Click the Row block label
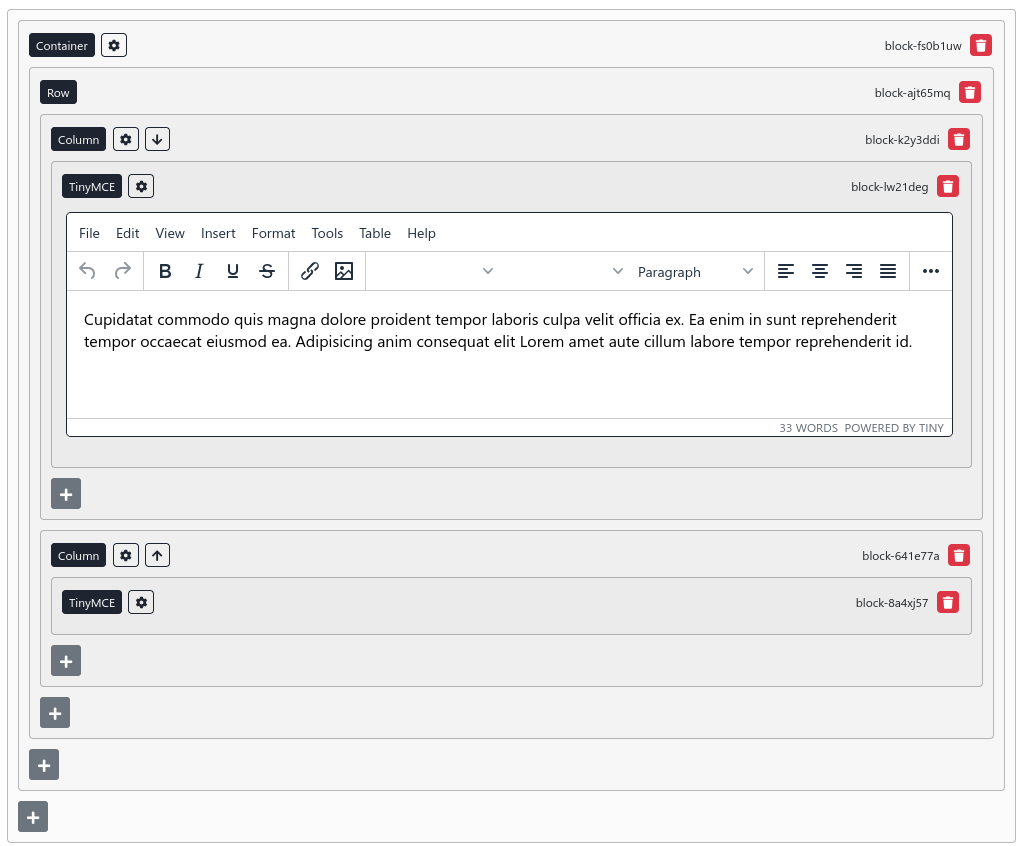1025x846 pixels. click(58, 92)
